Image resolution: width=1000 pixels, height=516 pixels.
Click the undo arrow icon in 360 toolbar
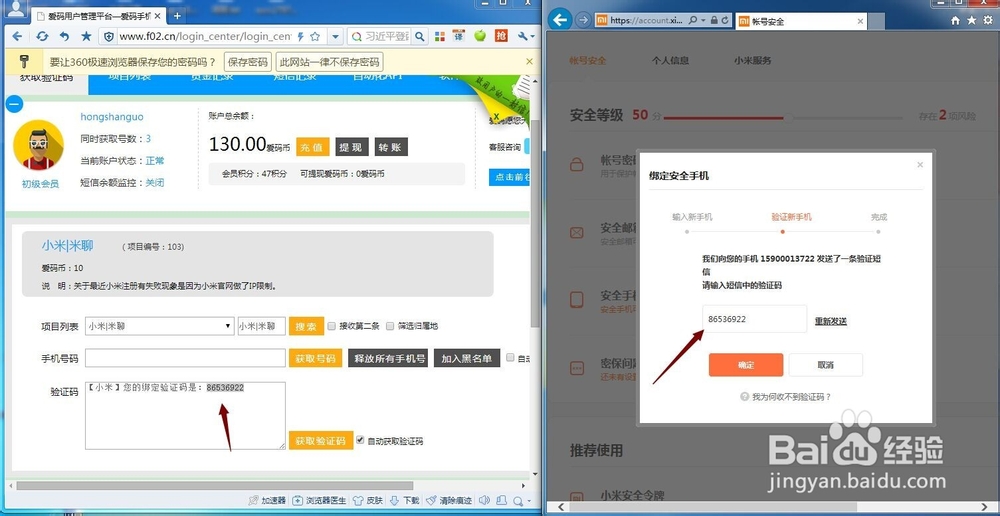pyautogui.click(x=64, y=36)
